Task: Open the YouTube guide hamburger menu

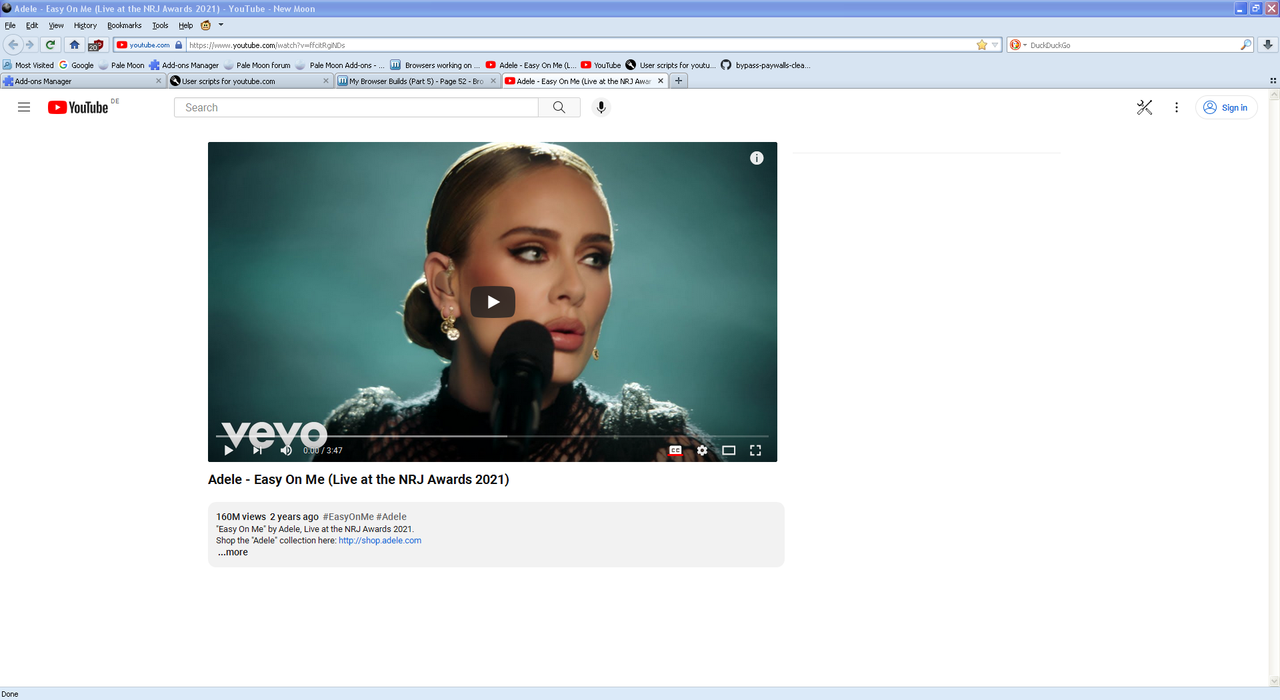Action: tap(24, 107)
